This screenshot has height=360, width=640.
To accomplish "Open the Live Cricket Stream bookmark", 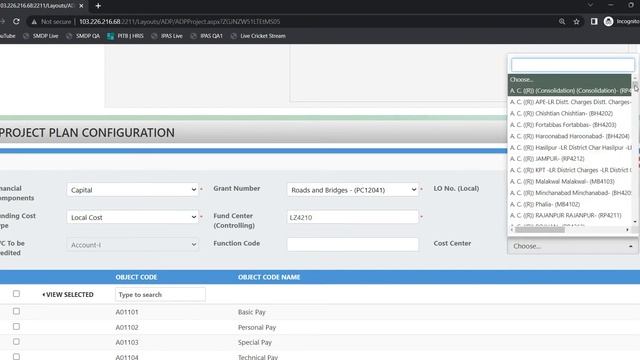I will (258, 36).
